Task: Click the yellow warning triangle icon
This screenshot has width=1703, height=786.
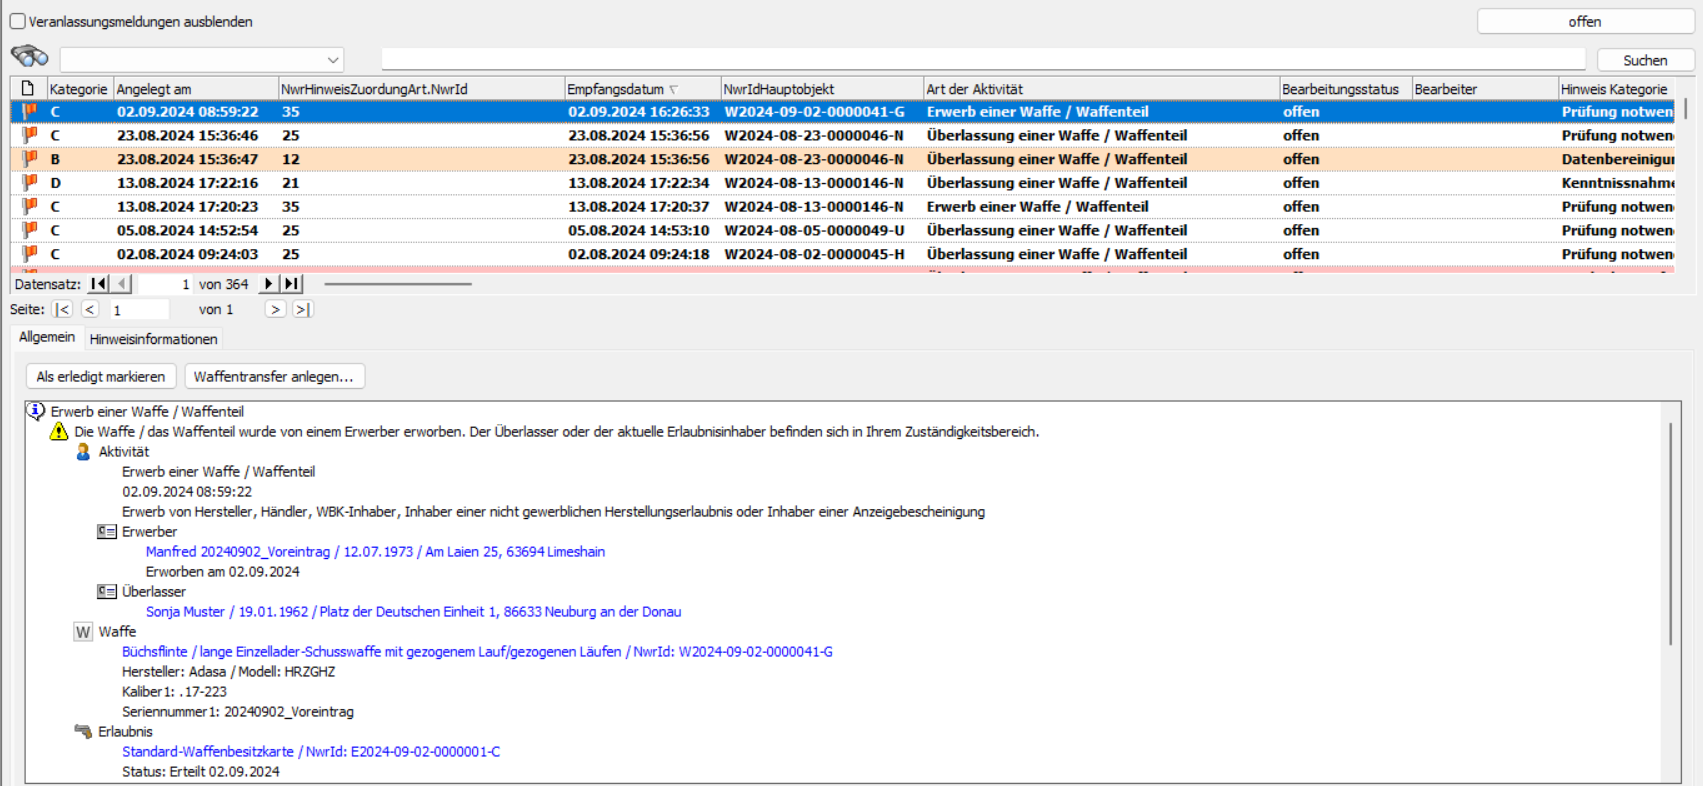Action: coord(59,432)
